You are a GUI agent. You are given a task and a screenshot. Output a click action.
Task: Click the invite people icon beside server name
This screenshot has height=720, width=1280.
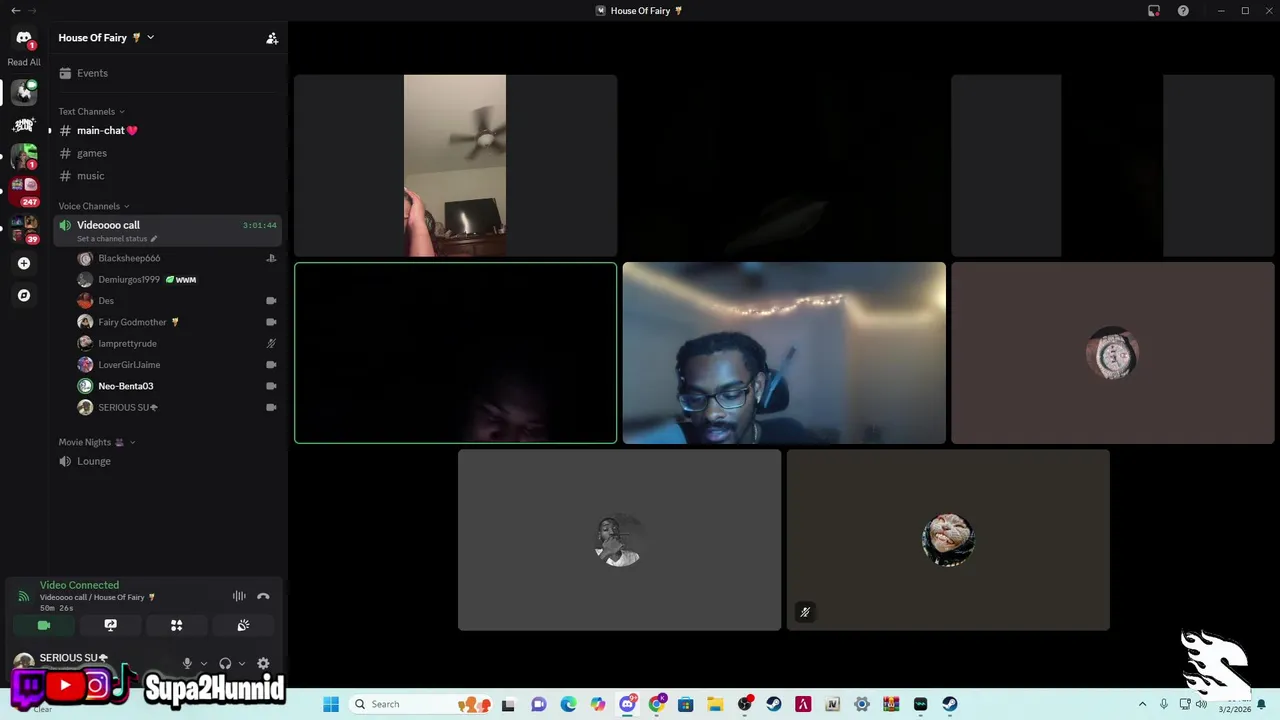coord(272,38)
